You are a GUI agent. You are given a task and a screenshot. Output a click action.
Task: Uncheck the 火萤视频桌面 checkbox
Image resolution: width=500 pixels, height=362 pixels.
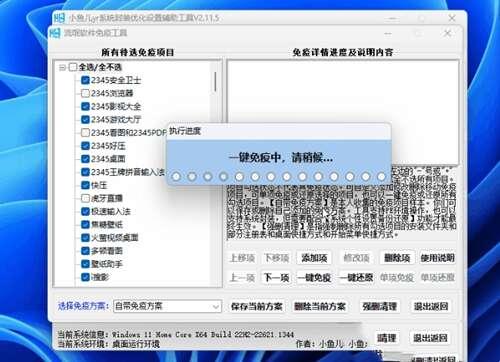[x=85, y=238]
